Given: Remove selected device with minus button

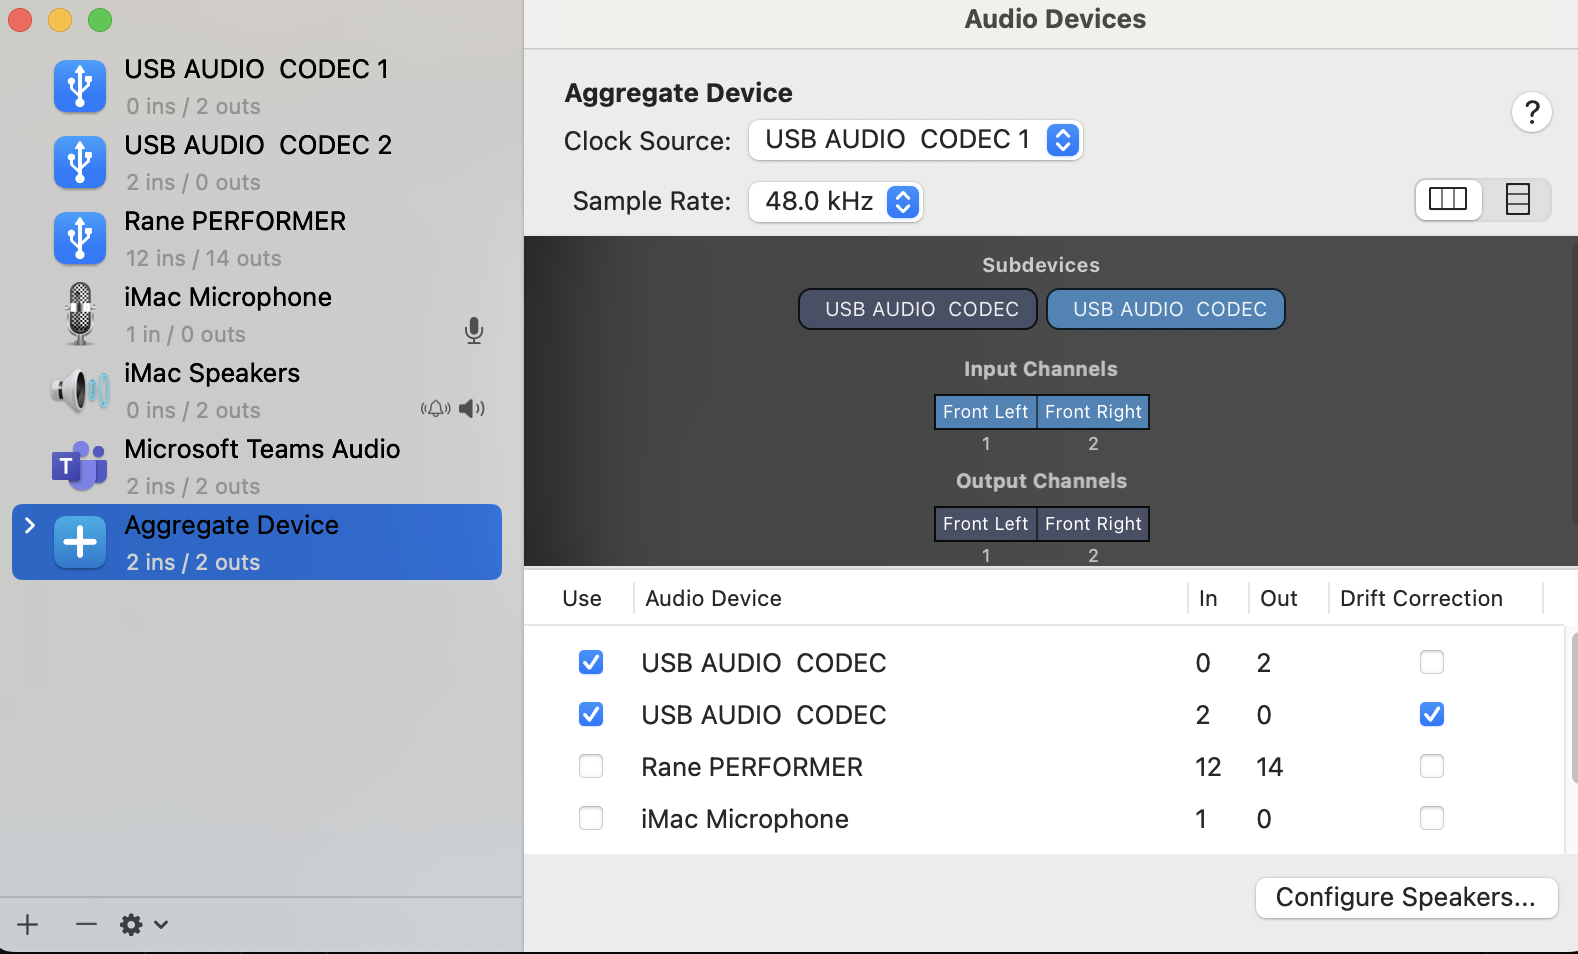Looking at the screenshot, I should (x=86, y=924).
